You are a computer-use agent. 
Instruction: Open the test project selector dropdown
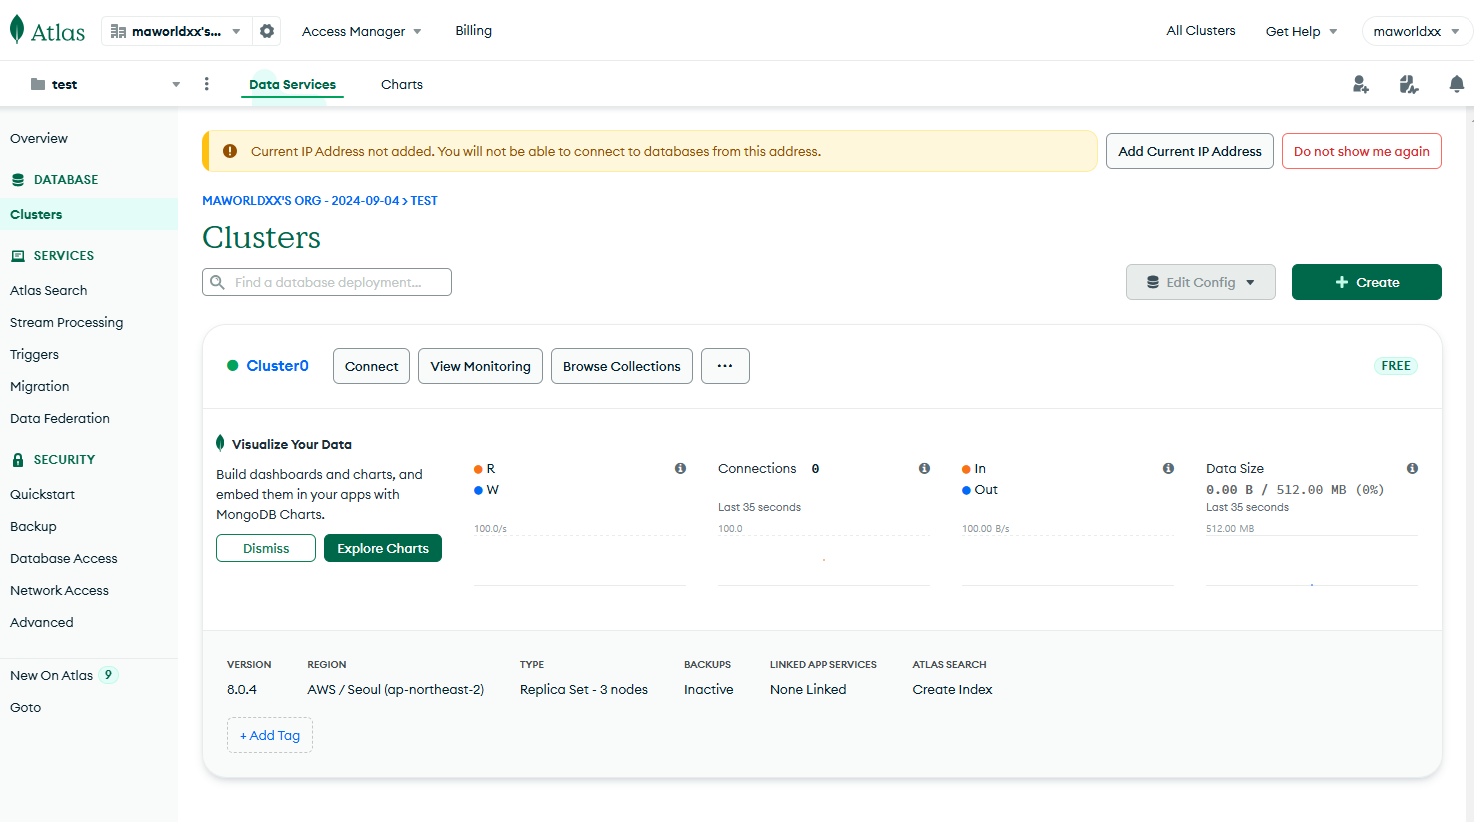point(104,84)
